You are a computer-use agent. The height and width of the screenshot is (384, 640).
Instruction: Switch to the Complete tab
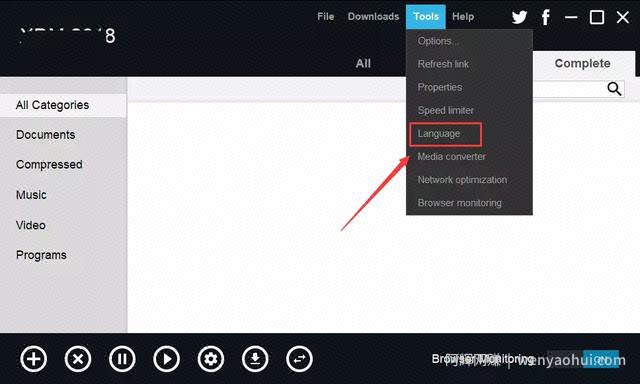582,64
